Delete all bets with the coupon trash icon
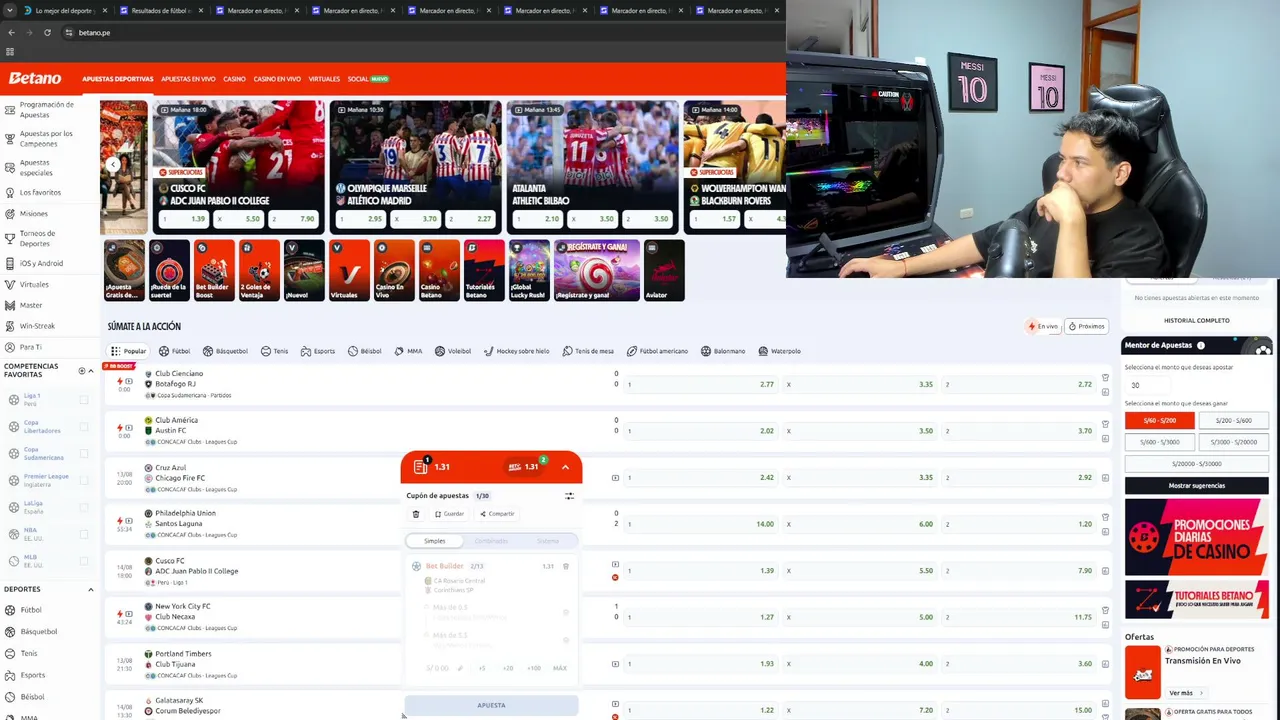Screen dimensions: 1280x720 point(416,514)
